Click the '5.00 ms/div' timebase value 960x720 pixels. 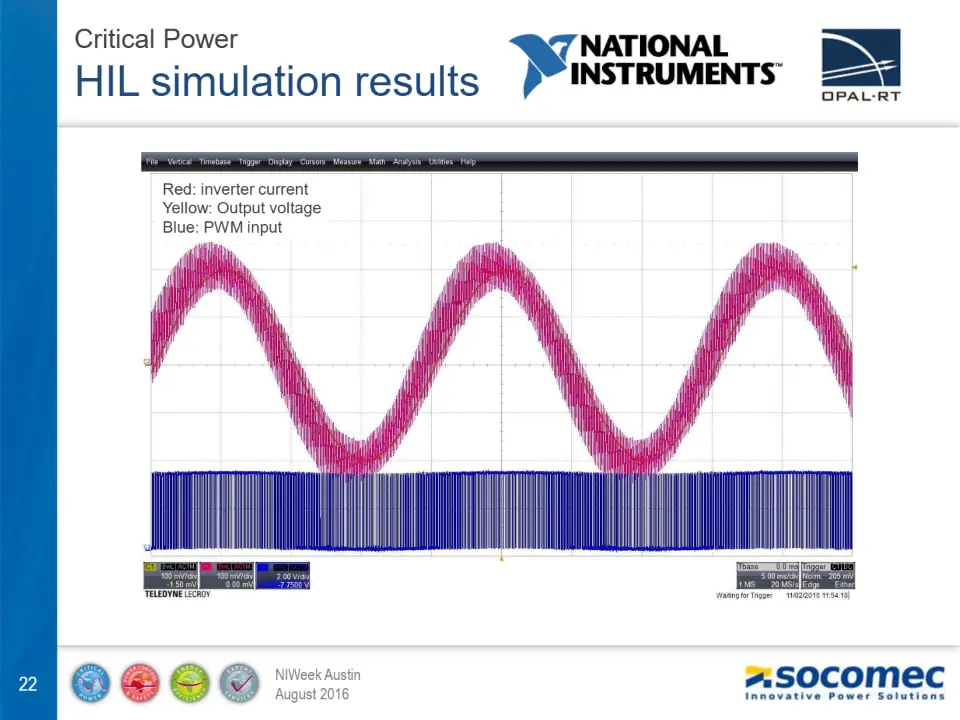(x=779, y=576)
